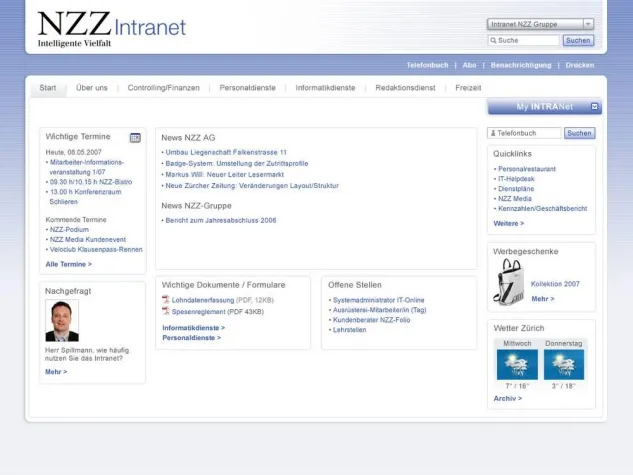Focus the Suche search field in header
The width and height of the screenshot is (633, 475).
524,40
